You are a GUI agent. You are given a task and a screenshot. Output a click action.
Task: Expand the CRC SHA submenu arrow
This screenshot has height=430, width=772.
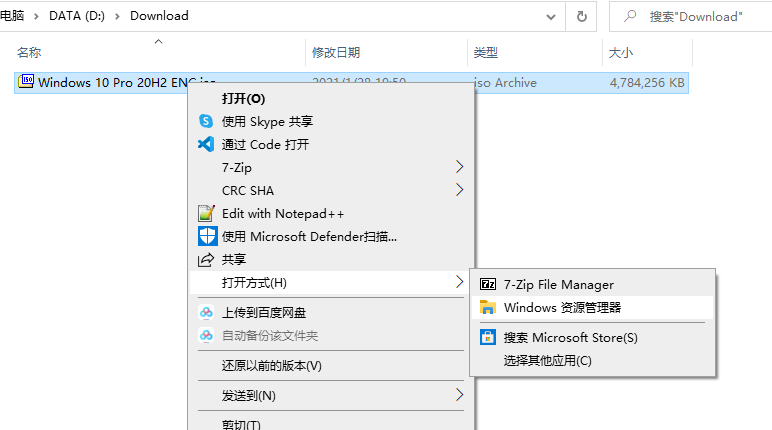[460, 190]
